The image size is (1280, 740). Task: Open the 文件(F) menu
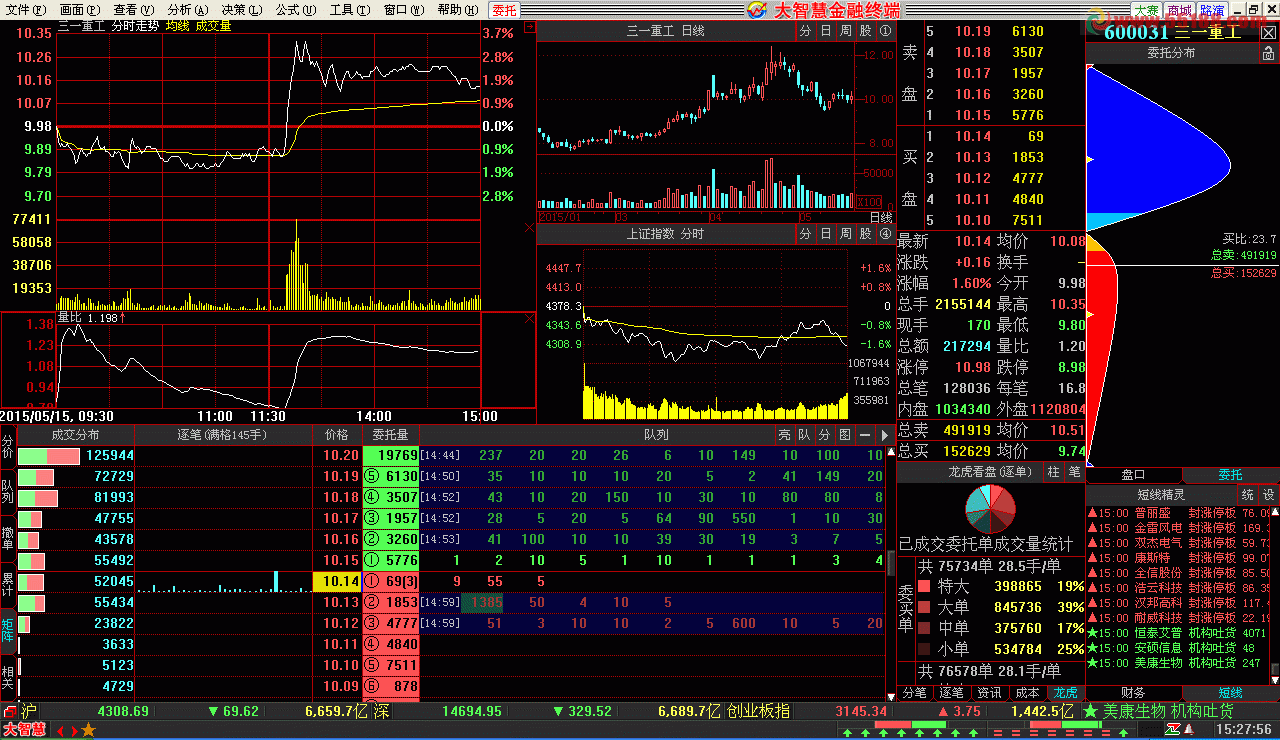pos(26,10)
